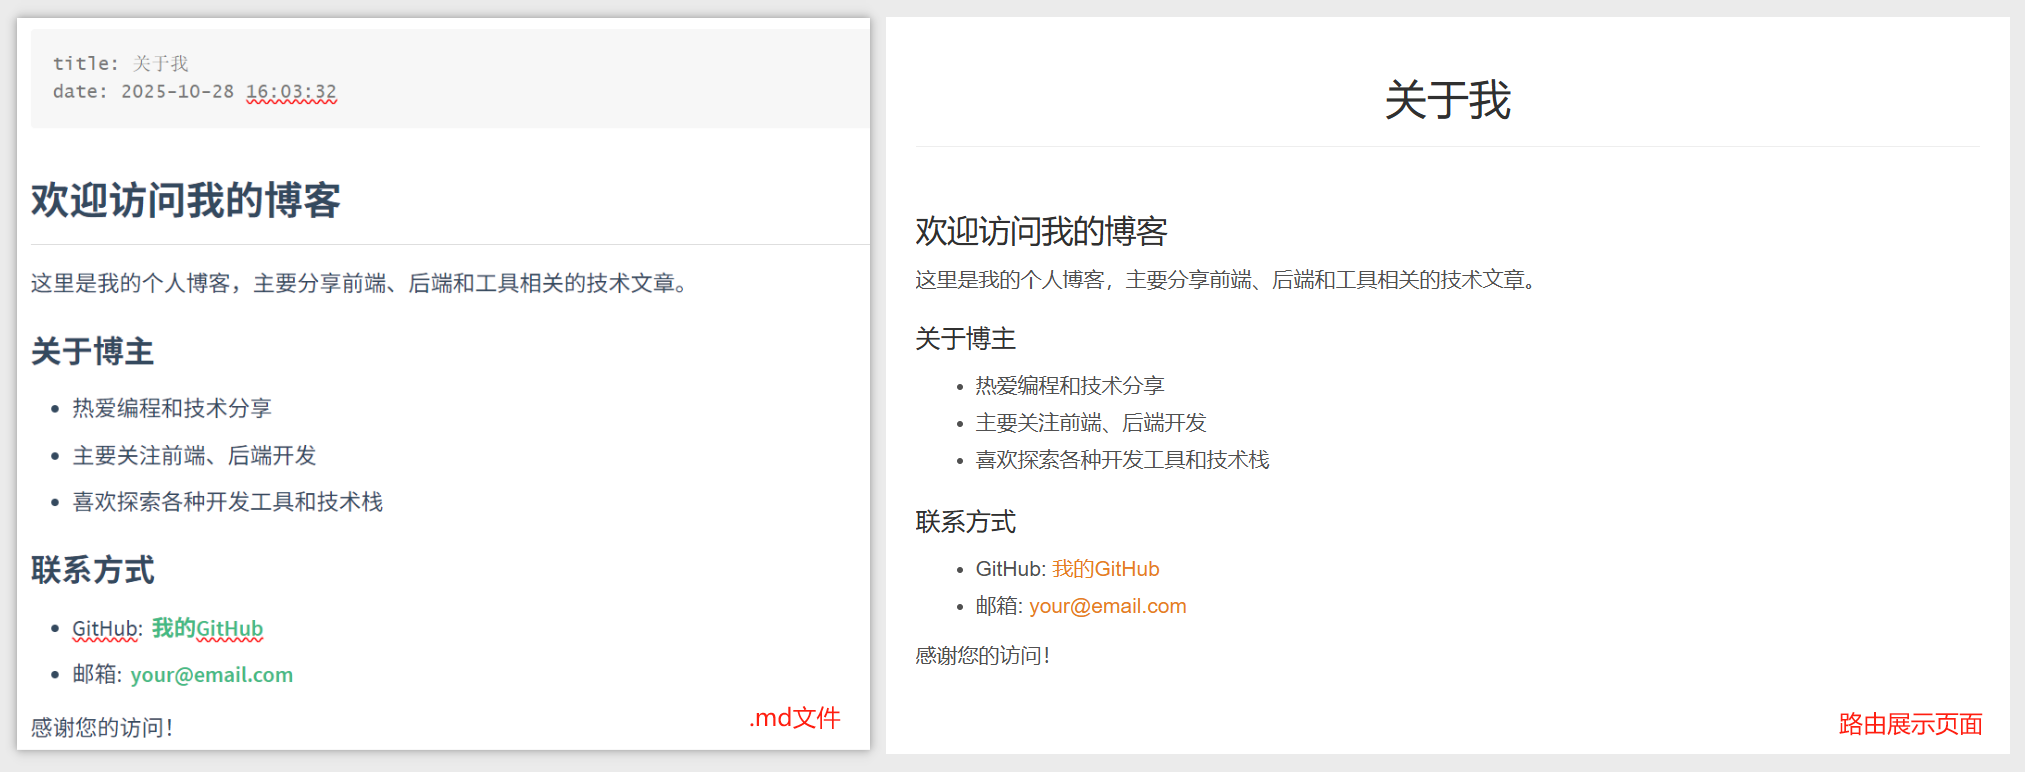Click the 关于博主 heading on the rendered page
This screenshot has height=772, width=2025.
tap(965, 339)
